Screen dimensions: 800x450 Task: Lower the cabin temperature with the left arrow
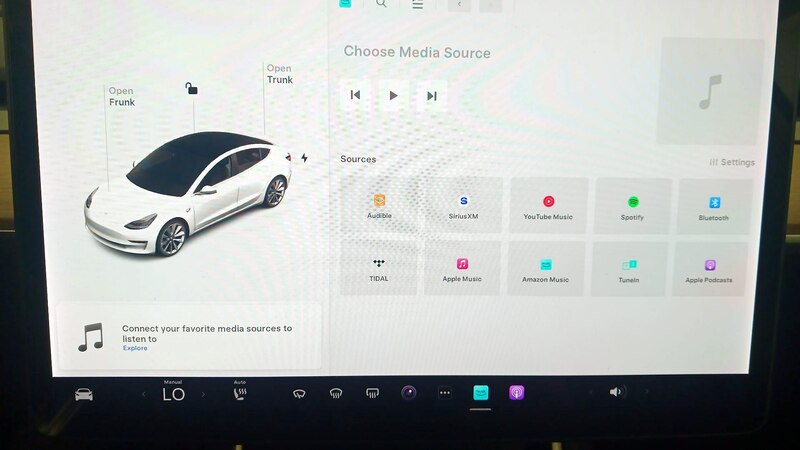coord(143,394)
